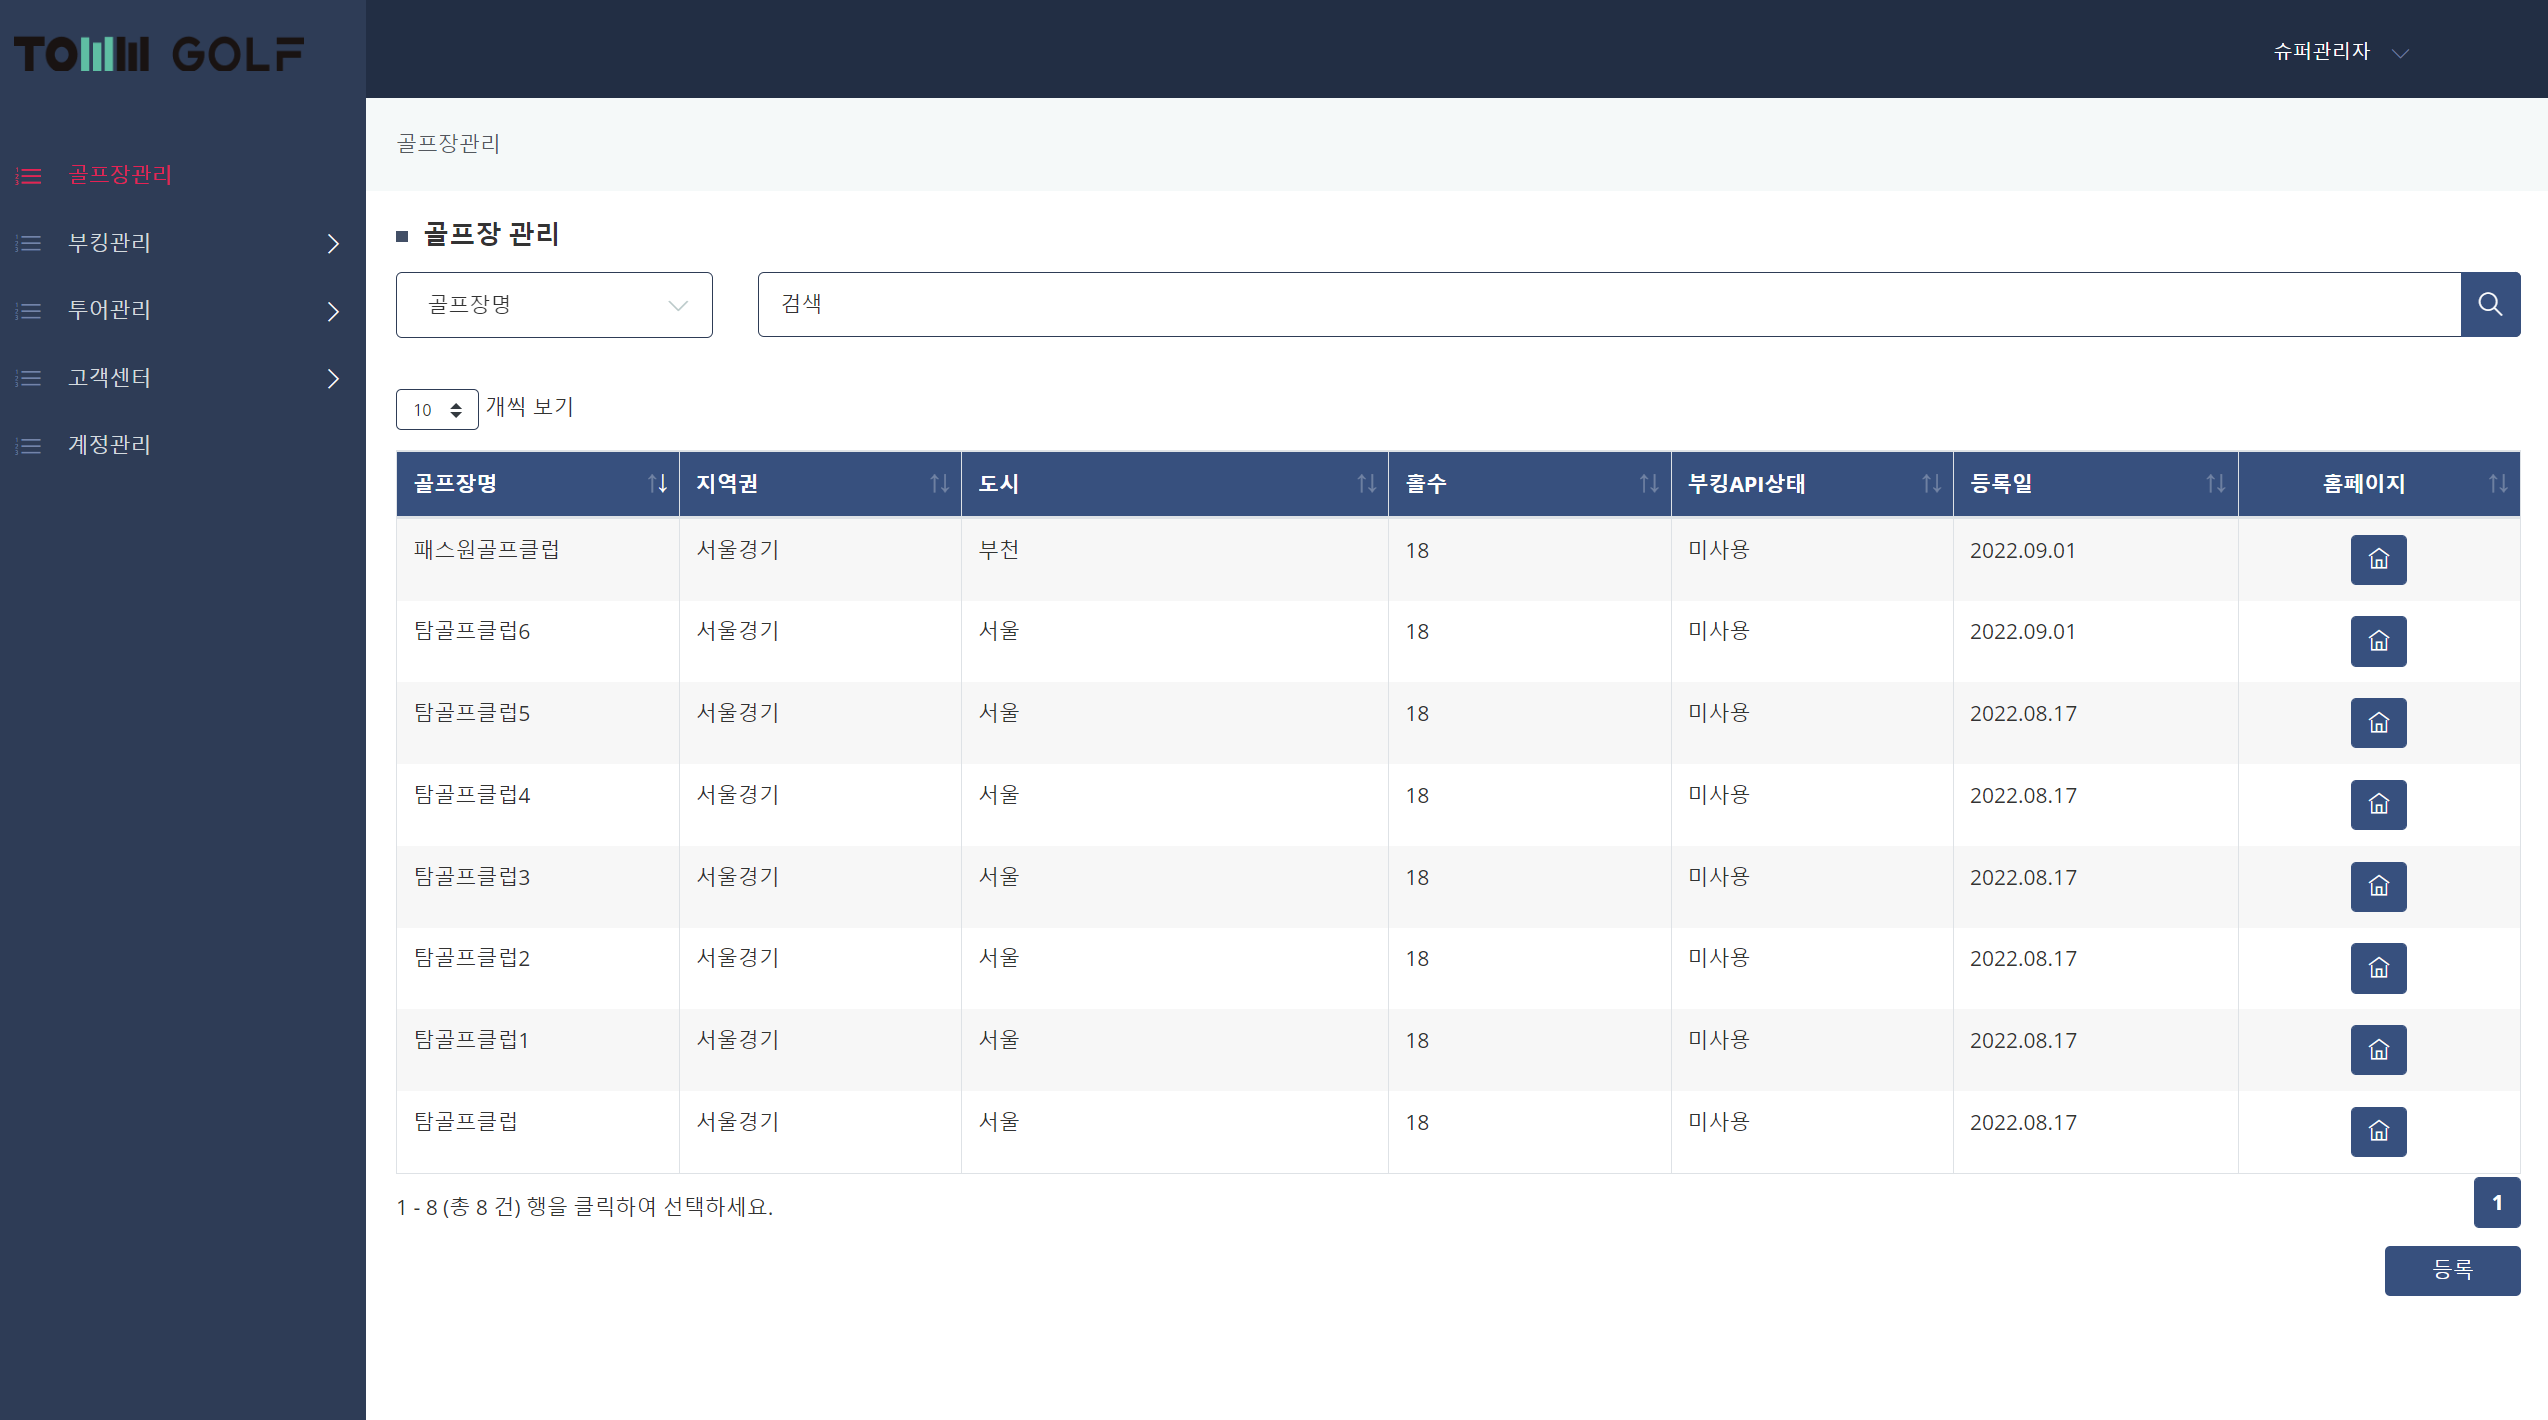Open homepage icon for 탐골프클럽3
Viewport: 2548px width, 1420px height.
[x=2378, y=887]
